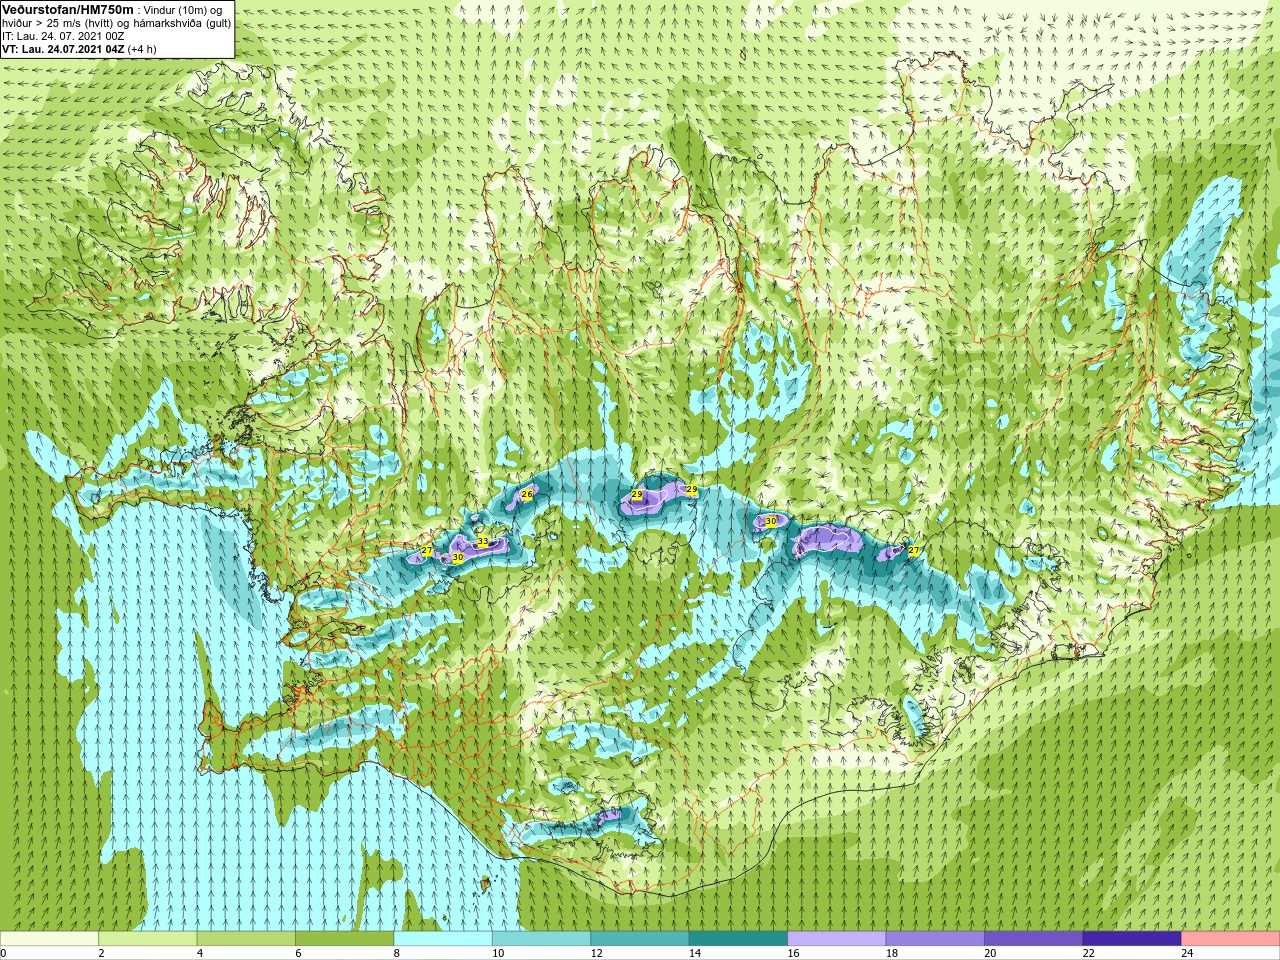Click the '0' tick on the color scale
The width and height of the screenshot is (1280, 960).
click(x=4, y=953)
